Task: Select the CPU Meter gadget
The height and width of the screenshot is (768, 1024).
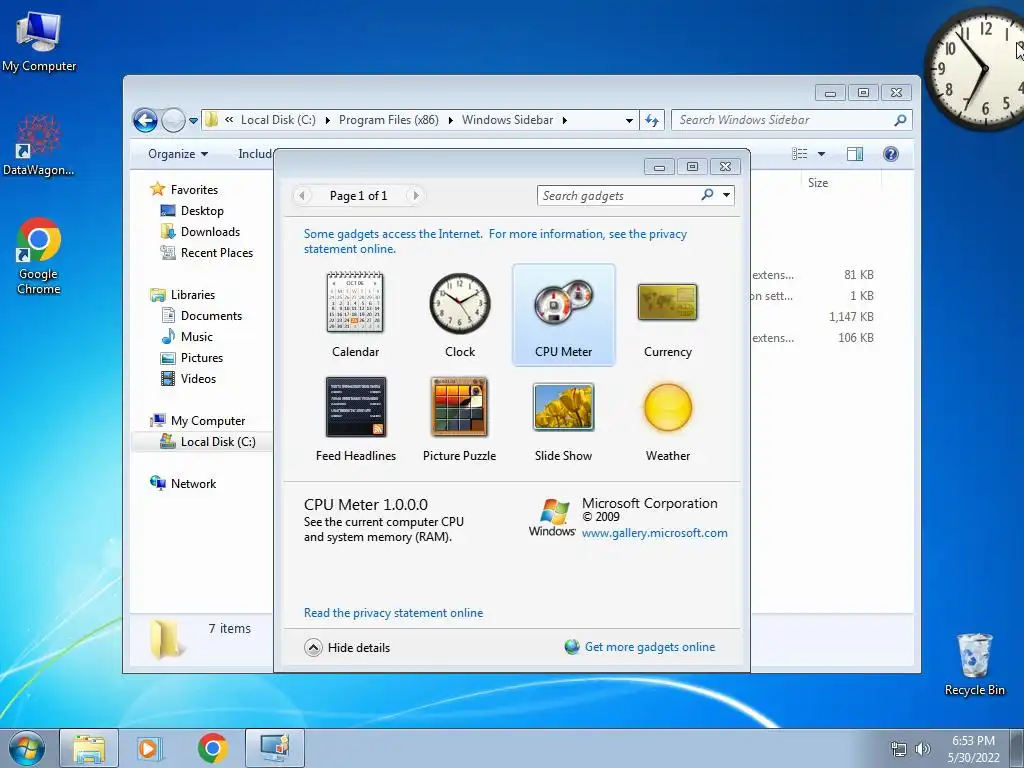Action: coord(564,315)
